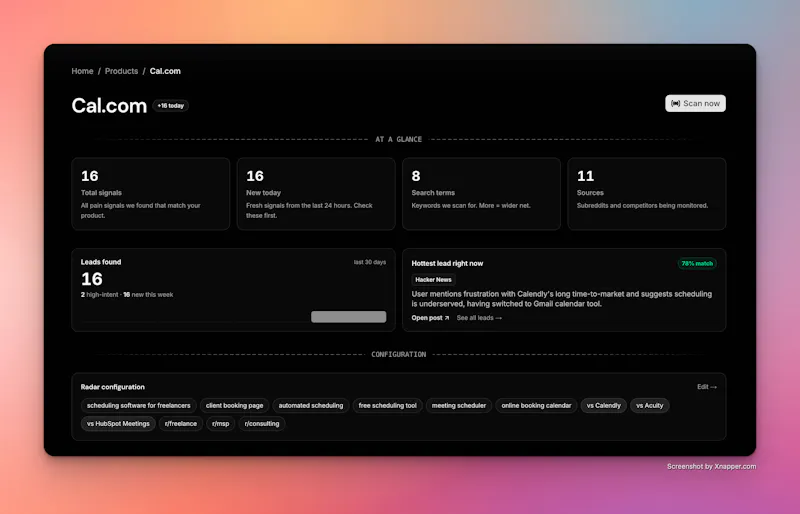This screenshot has height=514, width=800.
Task: Click the 'free scheduling tool' chip
Action: [387, 405]
